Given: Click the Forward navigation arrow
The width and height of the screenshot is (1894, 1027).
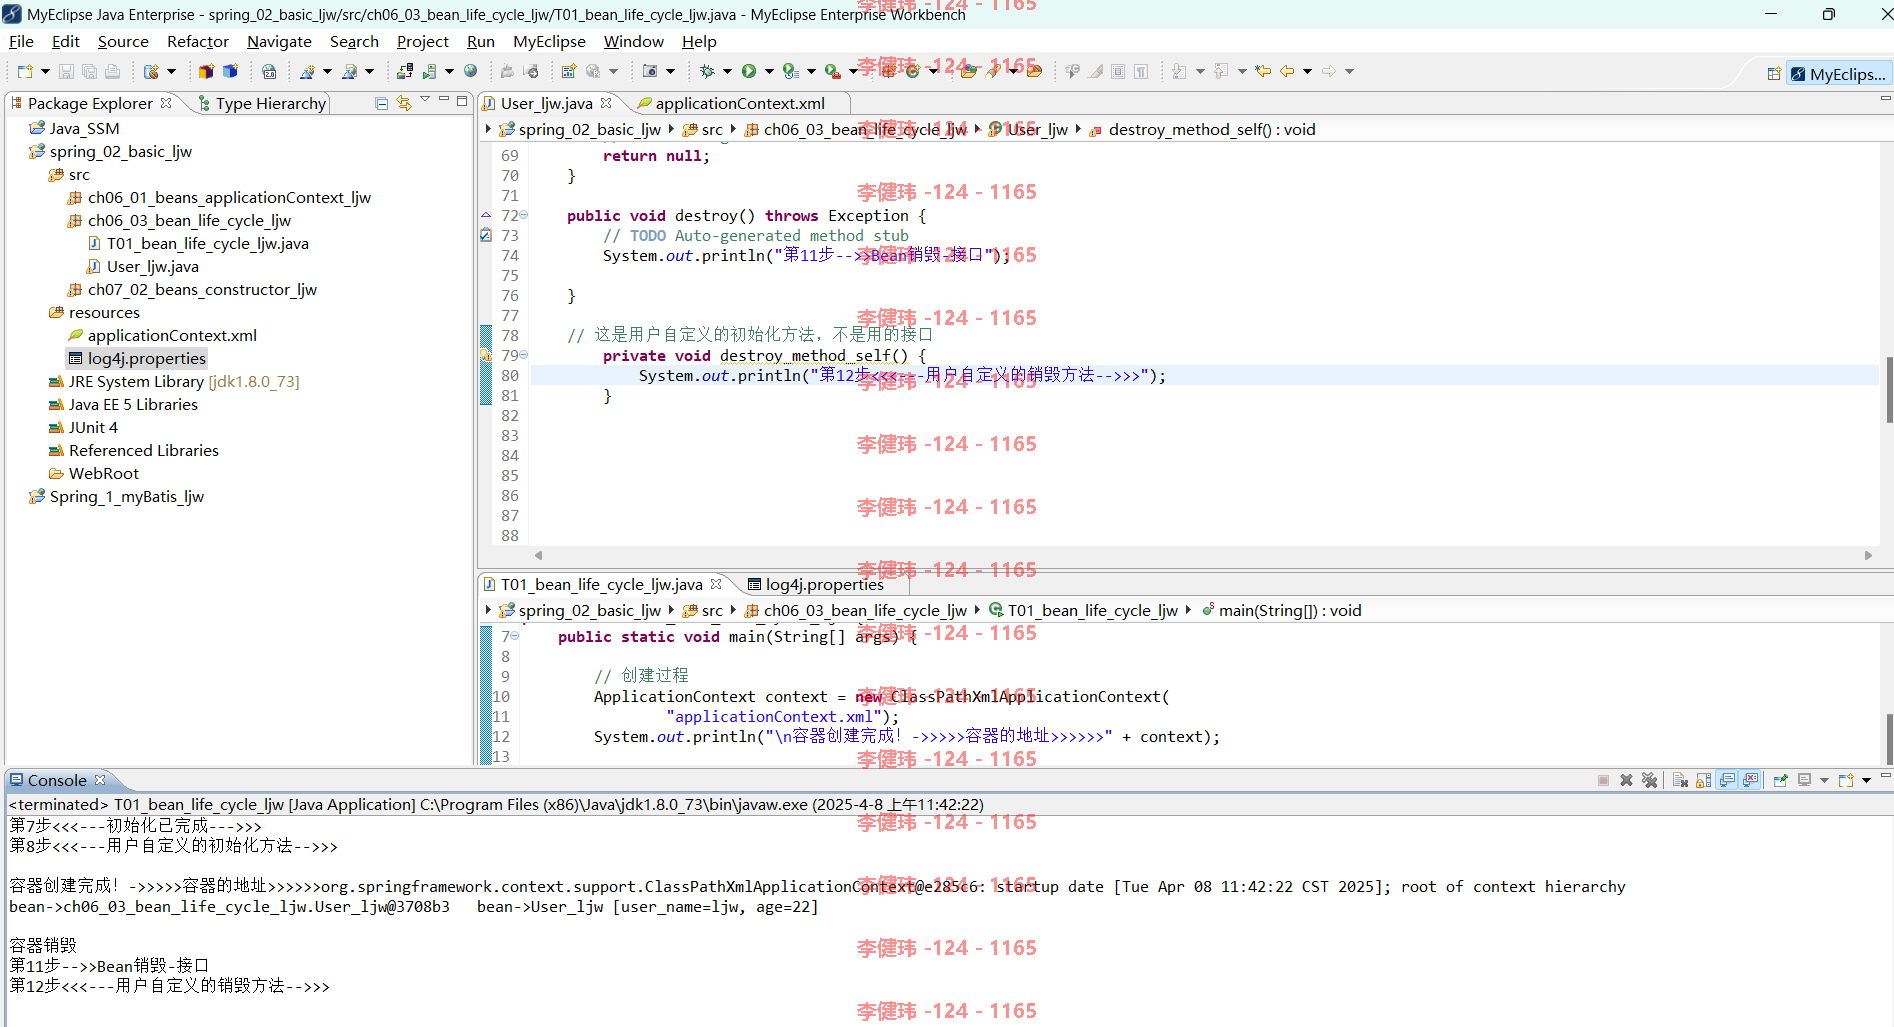Looking at the screenshot, I should (x=1329, y=71).
